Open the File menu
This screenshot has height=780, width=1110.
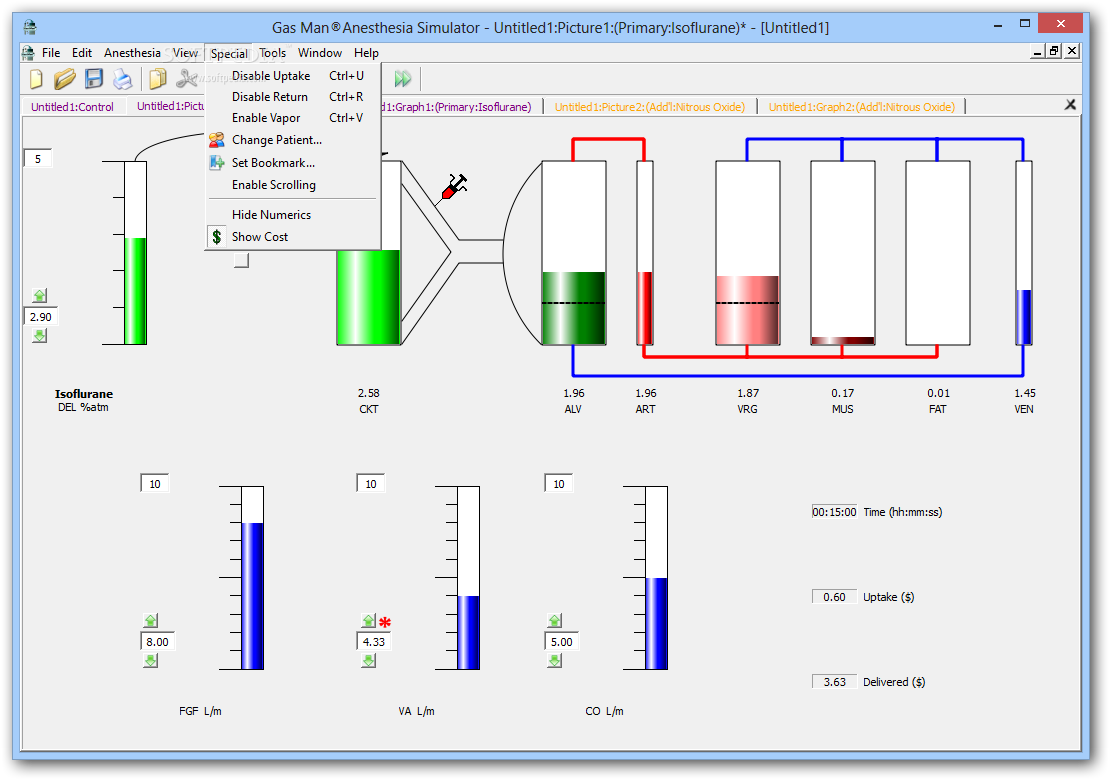click(51, 53)
